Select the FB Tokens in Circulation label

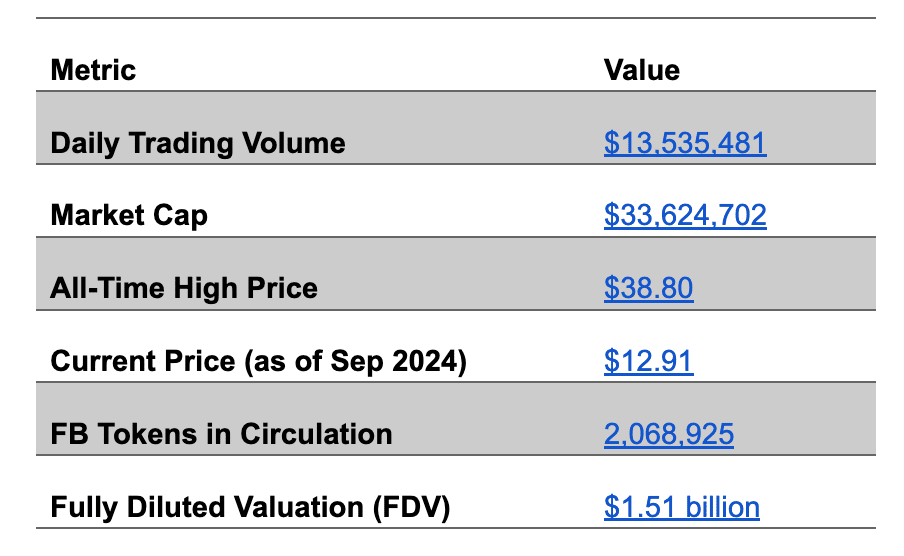tap(220, 434)
